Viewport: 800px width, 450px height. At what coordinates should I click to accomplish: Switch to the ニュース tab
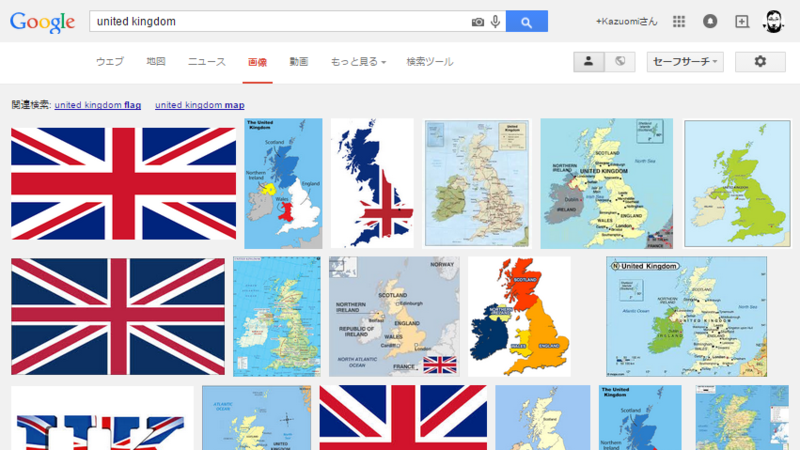tap(207, 62)
